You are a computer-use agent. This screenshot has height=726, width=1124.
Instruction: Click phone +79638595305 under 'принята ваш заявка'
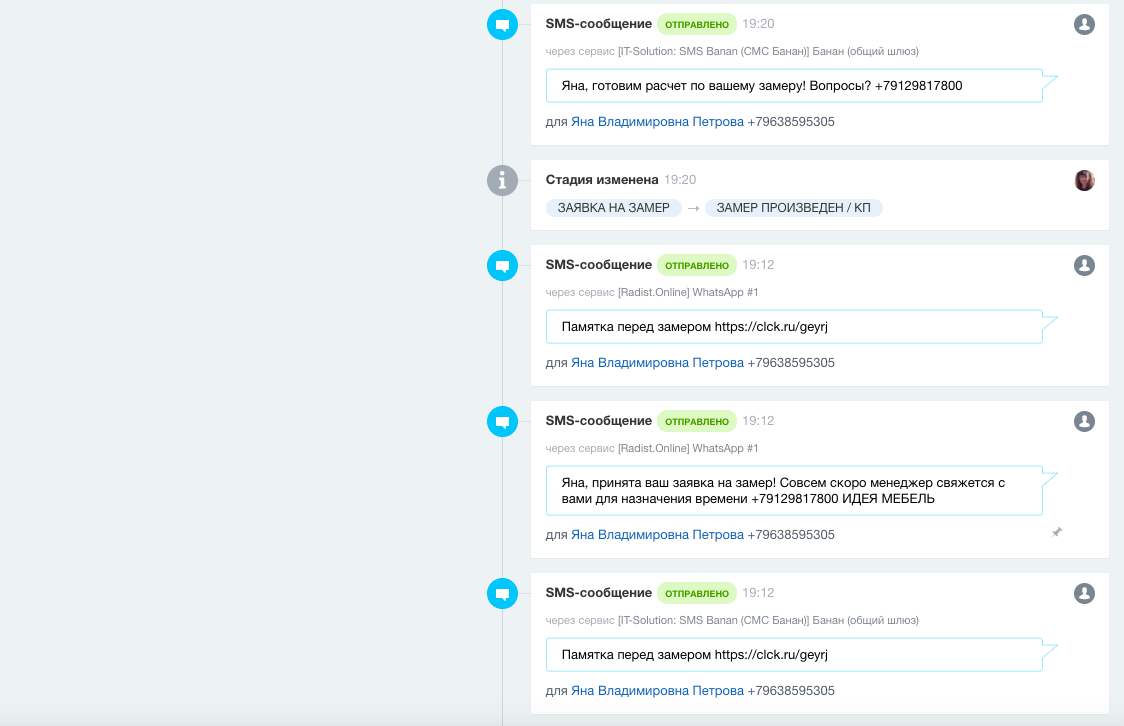pos(791,535)
